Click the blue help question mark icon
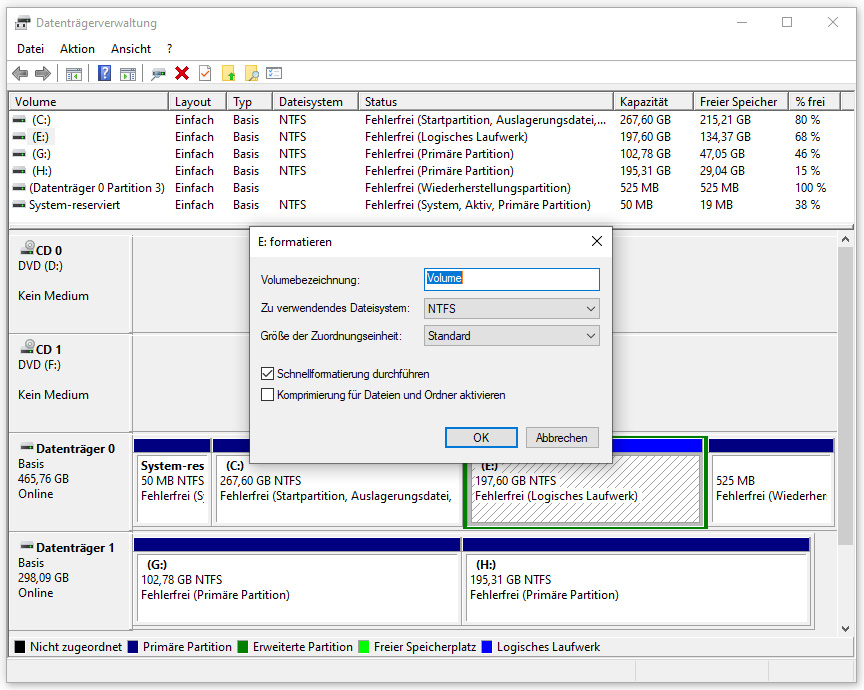The width and height of the screenshot is (864, 690). [x=104, y=73]
